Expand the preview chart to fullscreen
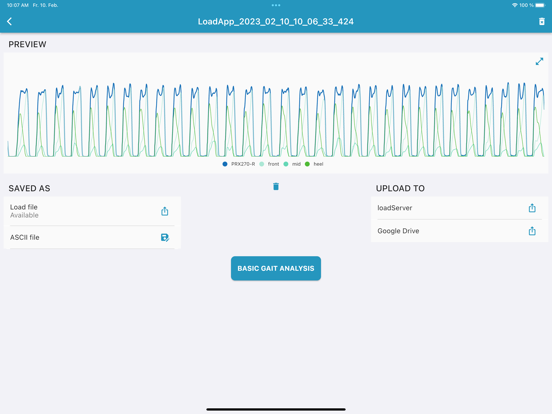The width and height of the screenshot is (552, 414). [x=539, y=62]
